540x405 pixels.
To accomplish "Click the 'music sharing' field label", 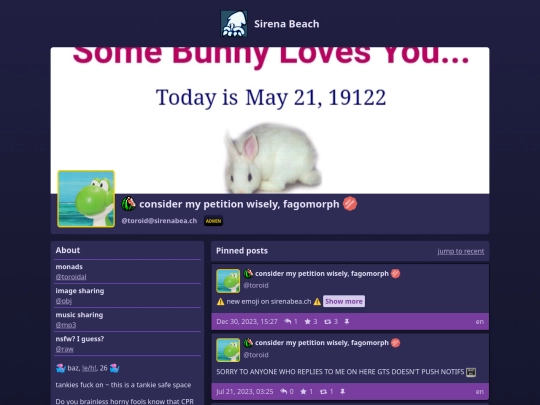I will (x=79, y=315).
